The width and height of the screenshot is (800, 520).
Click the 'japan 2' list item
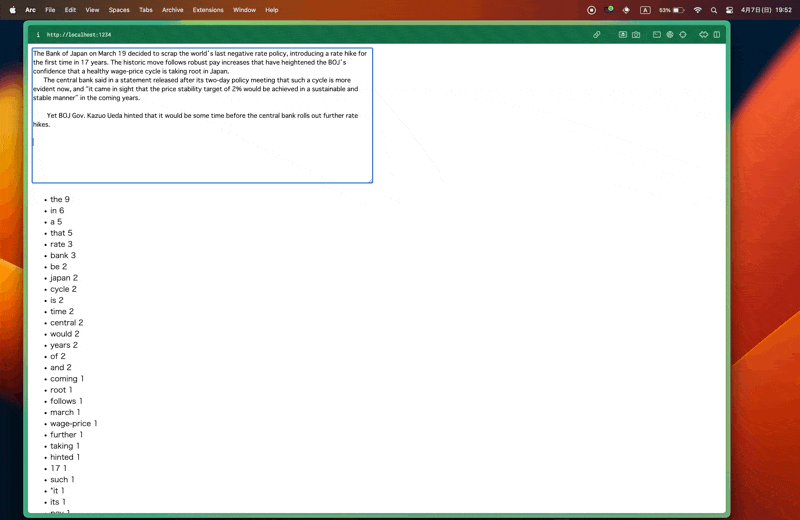[64, 278]
